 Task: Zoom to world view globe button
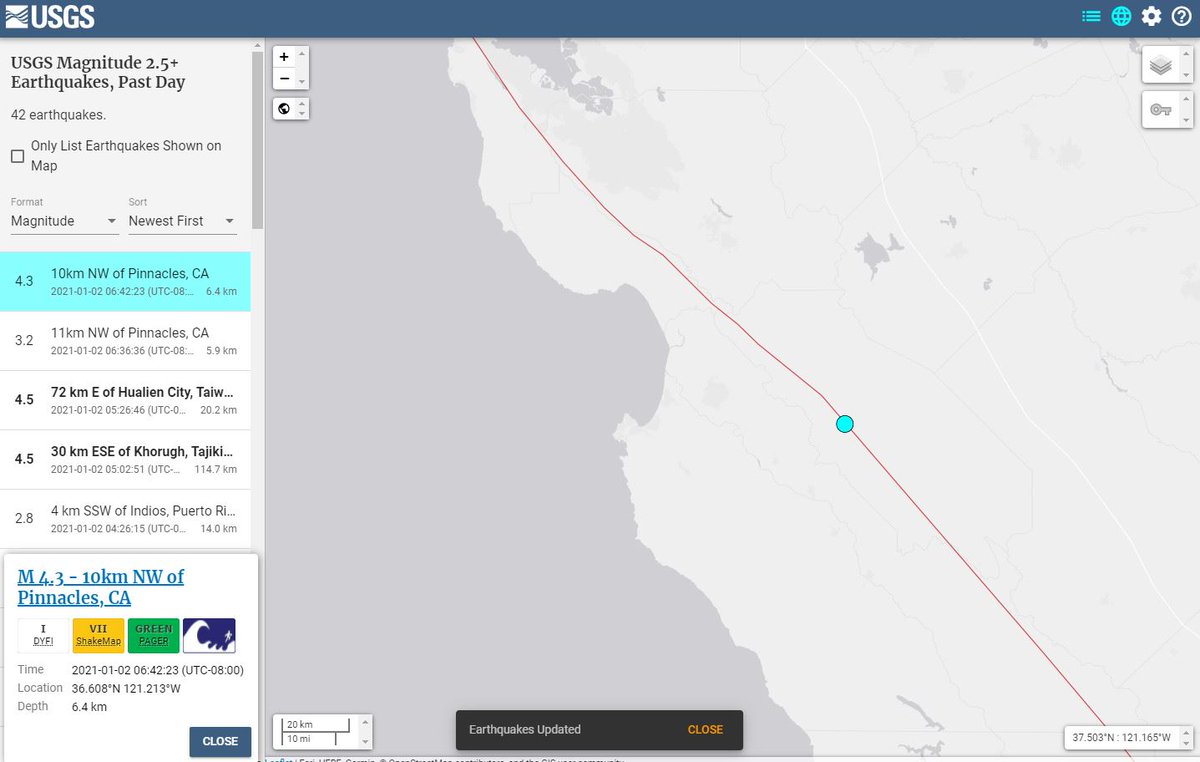click(284, 108)
